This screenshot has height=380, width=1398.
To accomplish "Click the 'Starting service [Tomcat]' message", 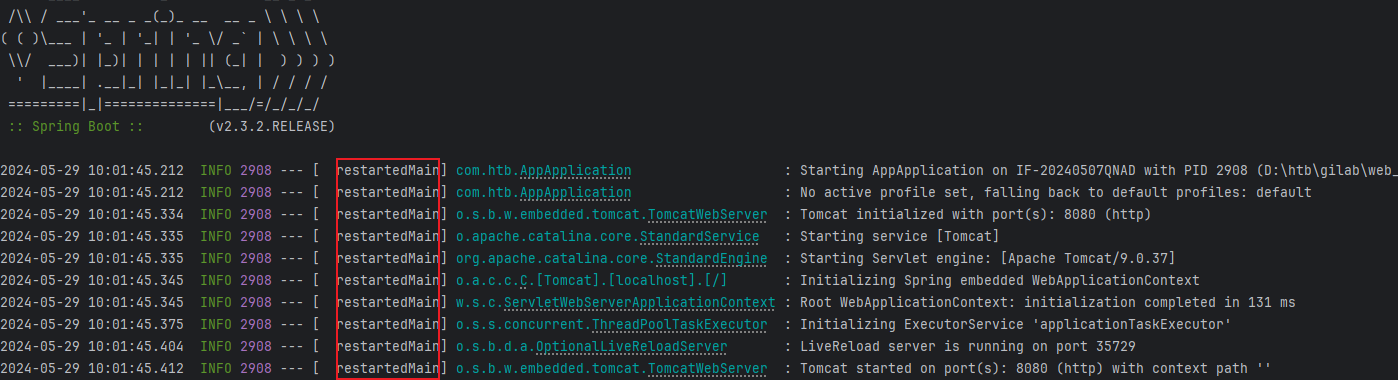I will [x=899, y=237].
